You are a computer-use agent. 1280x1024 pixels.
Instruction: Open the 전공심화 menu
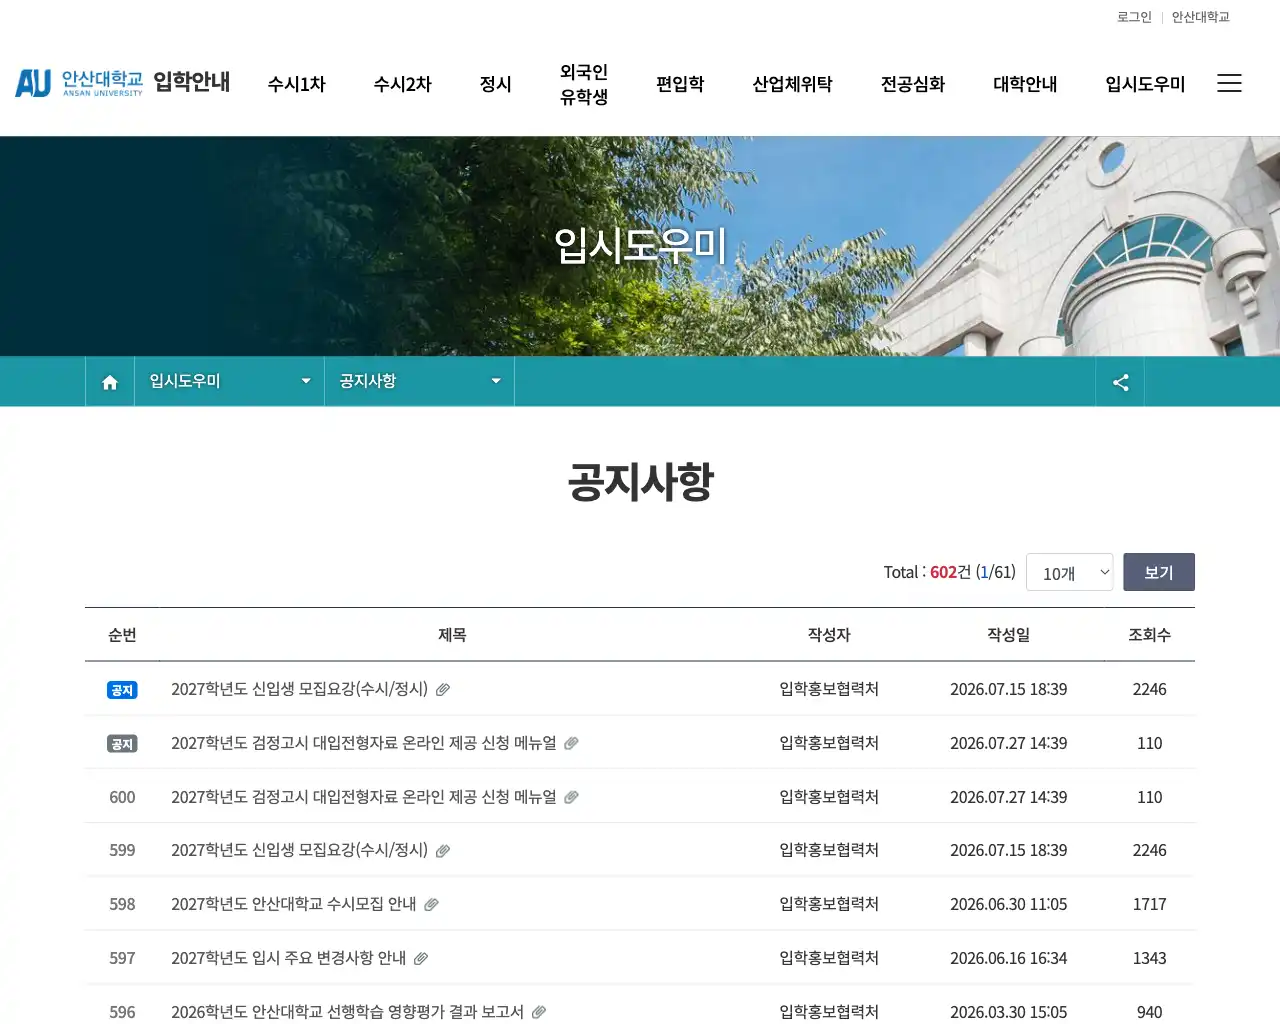point(913,84)
